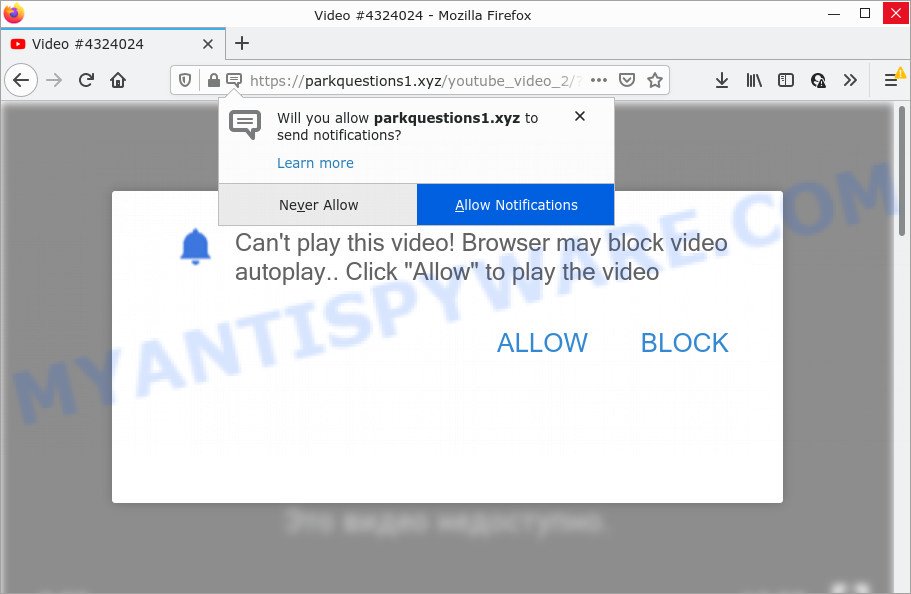Open notification permission icon in address bar
Image resolution: width=911 pixels, height=594 pixels.
pyautogui.click(x=234, y=80)
